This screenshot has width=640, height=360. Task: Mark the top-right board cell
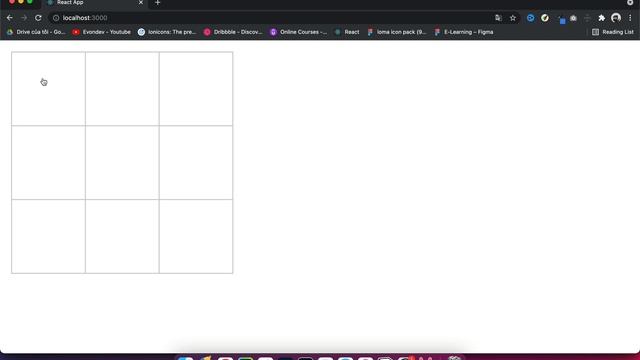click(x=196, y=89)
